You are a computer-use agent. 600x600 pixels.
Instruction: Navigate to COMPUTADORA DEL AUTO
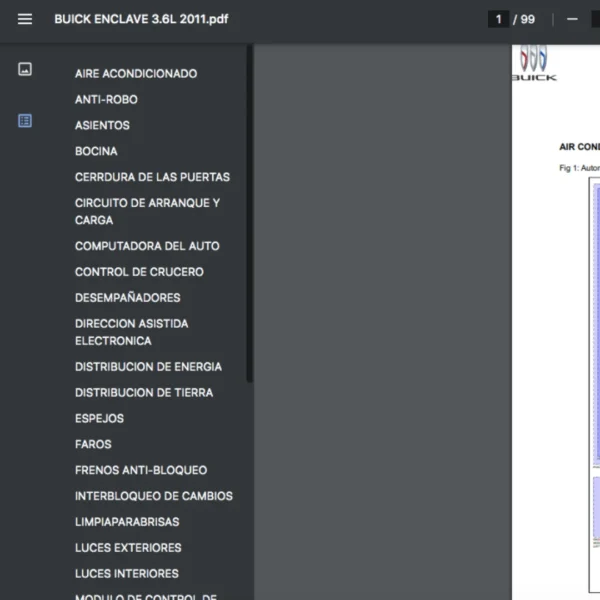click(x=147, y=246)
